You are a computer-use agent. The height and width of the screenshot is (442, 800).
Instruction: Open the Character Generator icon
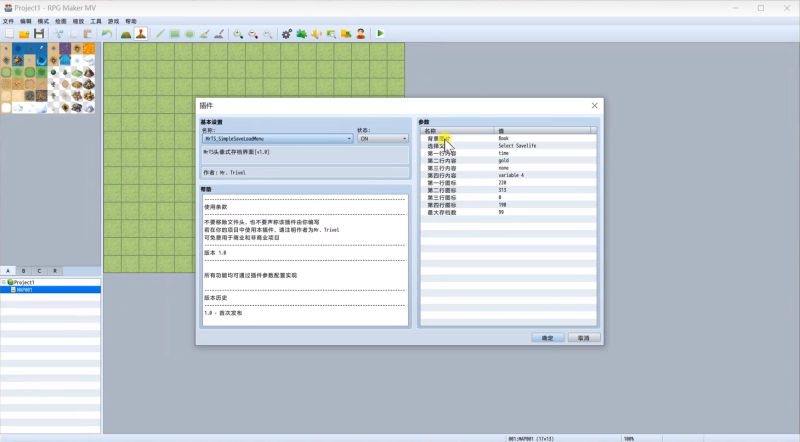(361, 34)
